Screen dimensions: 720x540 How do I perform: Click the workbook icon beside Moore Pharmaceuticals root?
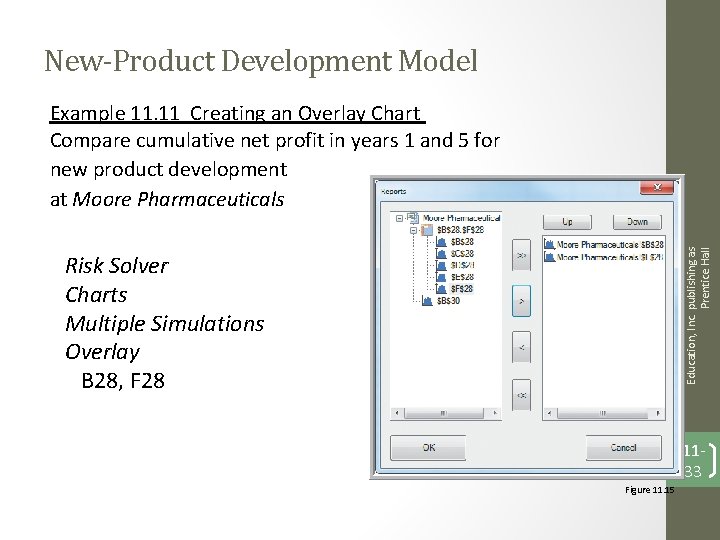pyautogui.click(x=413, y=218)
